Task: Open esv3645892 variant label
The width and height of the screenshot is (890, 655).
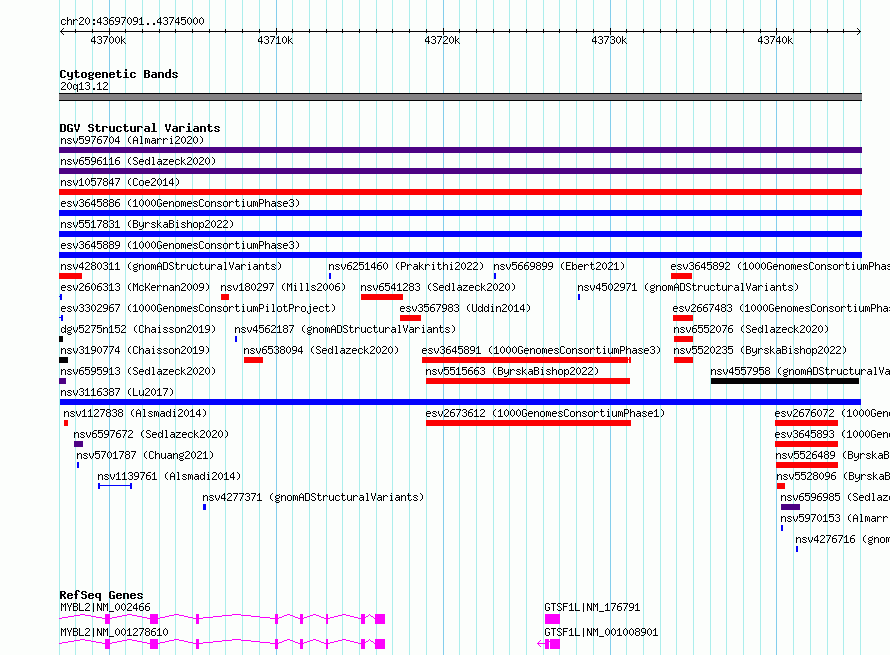Action: point(780,266)
